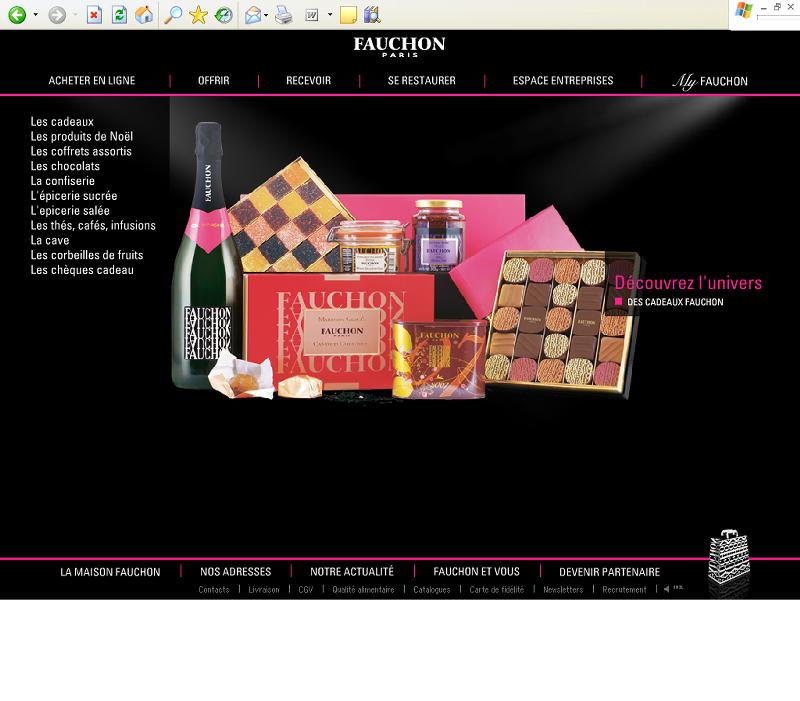Click Qualité alimentaire footer link
This screenshot has width=800, height=701.
click(x=363, y=590)
